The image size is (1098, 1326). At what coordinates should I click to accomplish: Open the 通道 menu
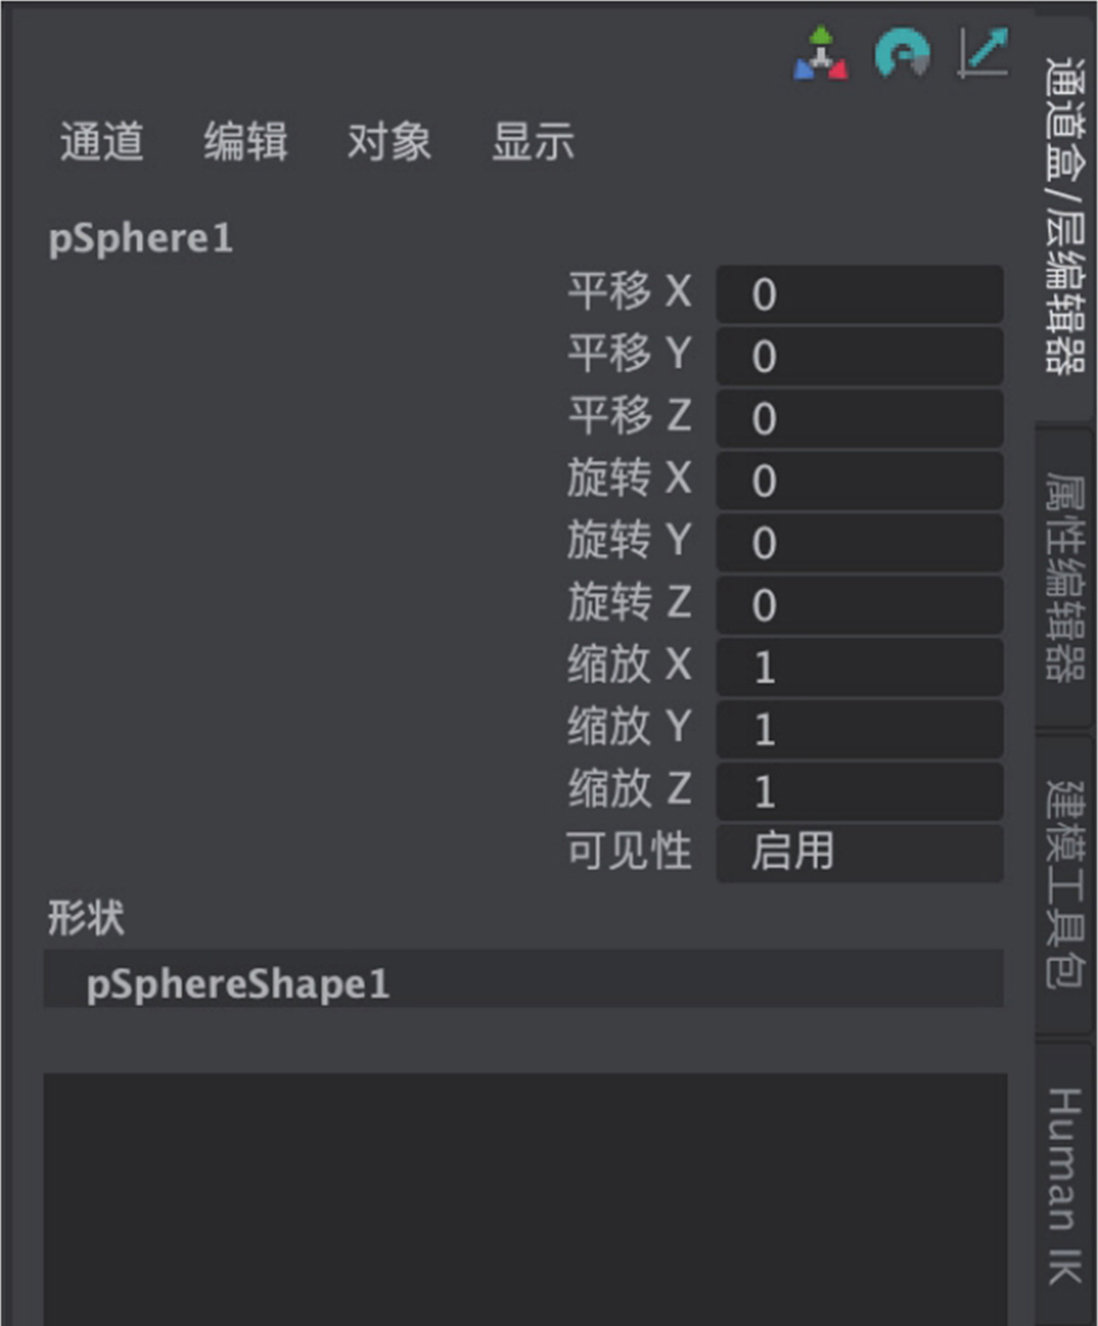click(x=101, y=141)
